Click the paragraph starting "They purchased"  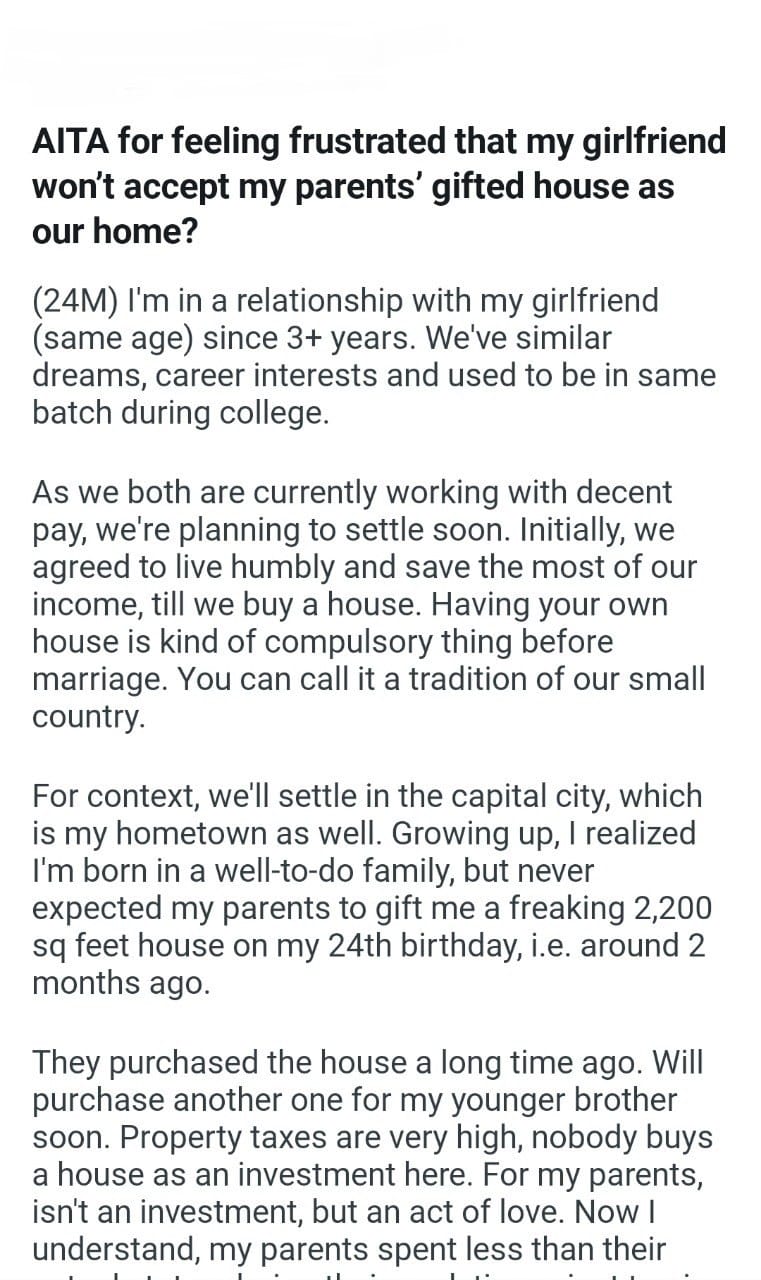369,1155
